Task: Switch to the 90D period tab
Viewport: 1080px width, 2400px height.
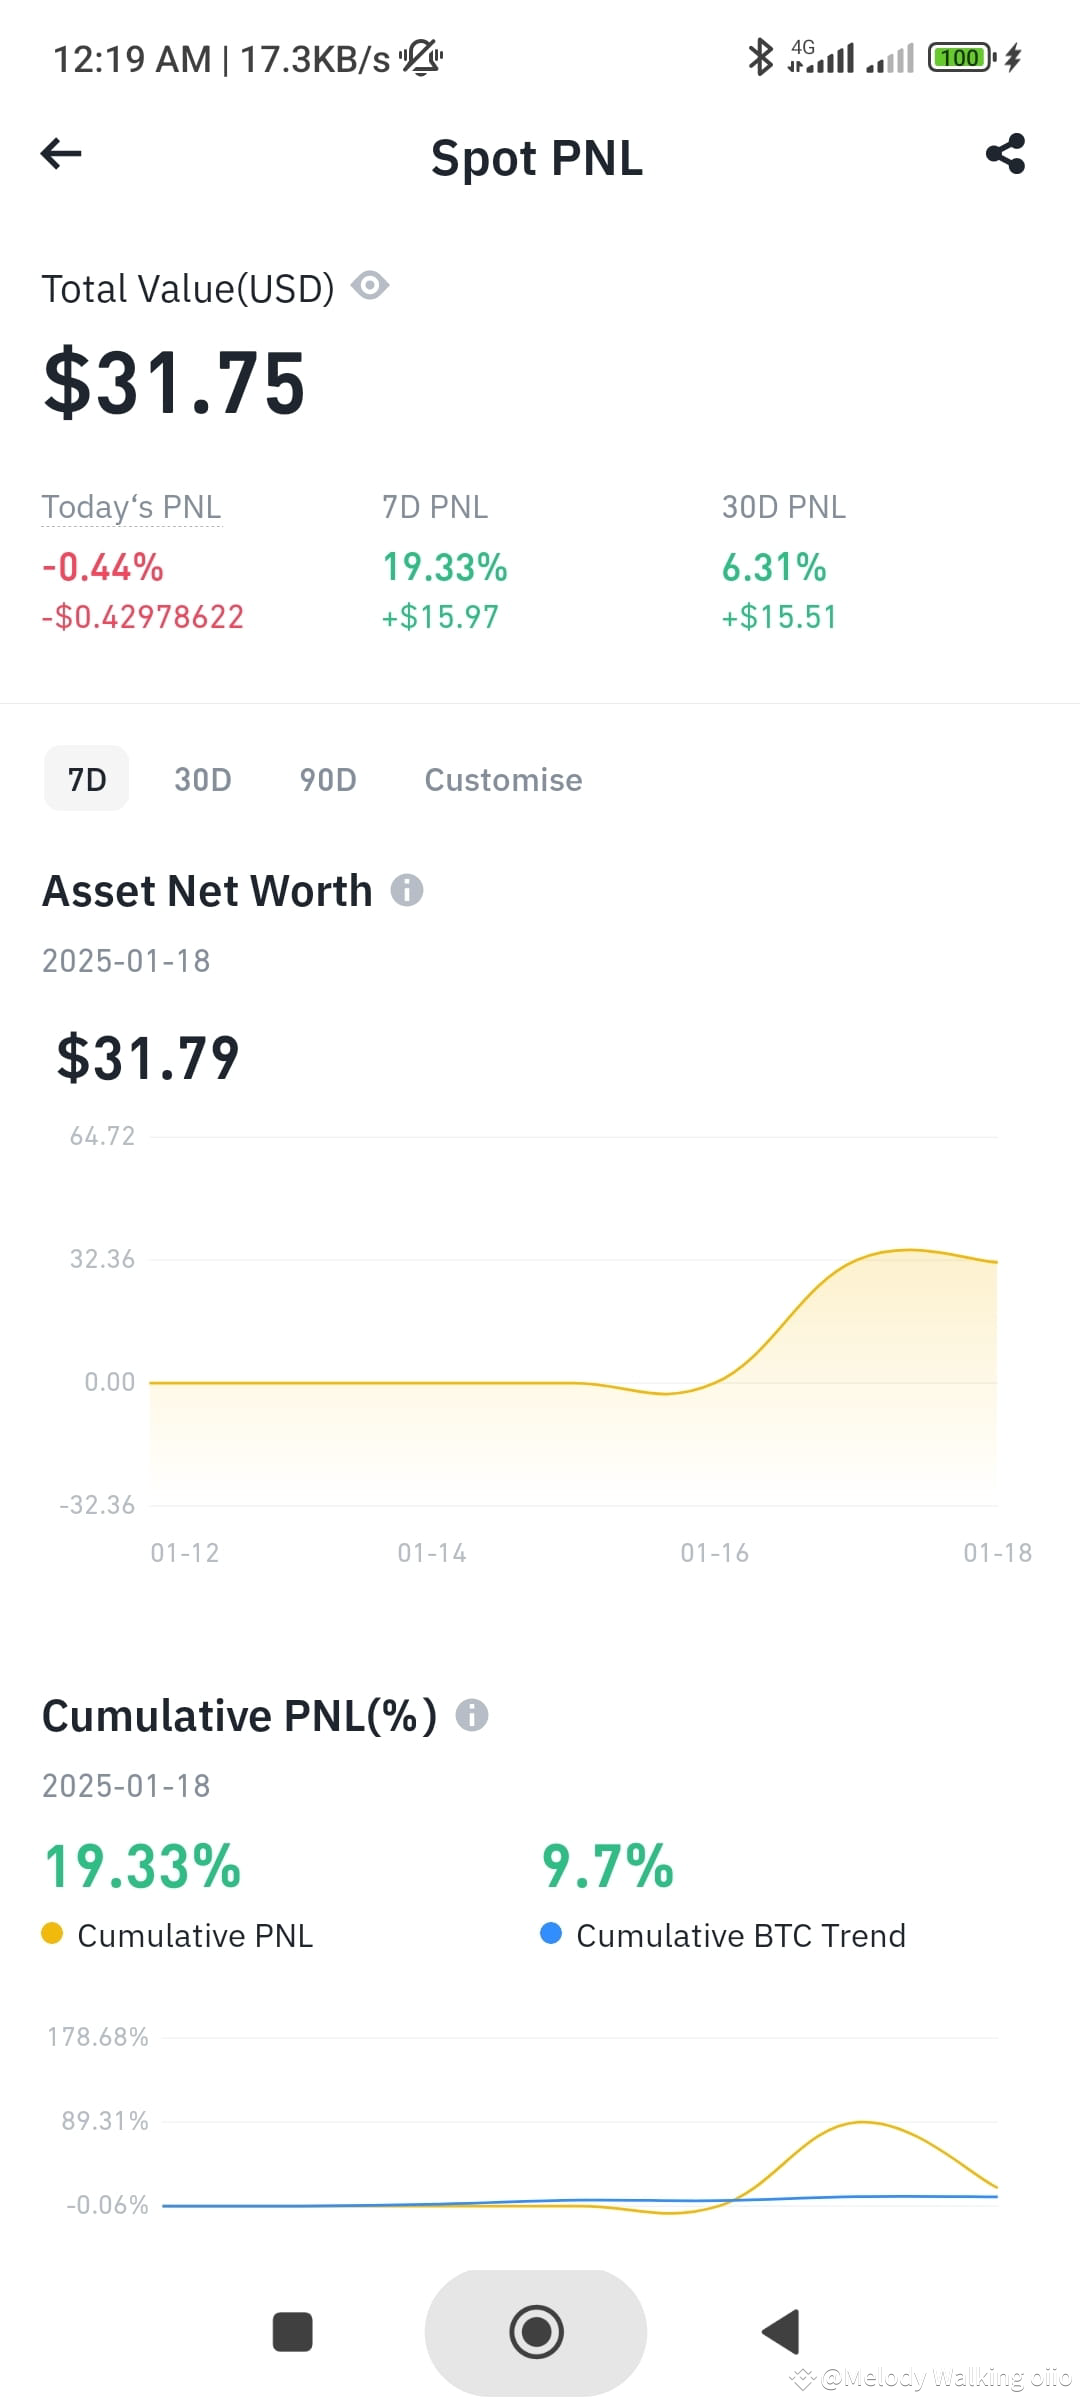Action: (328, 779)
